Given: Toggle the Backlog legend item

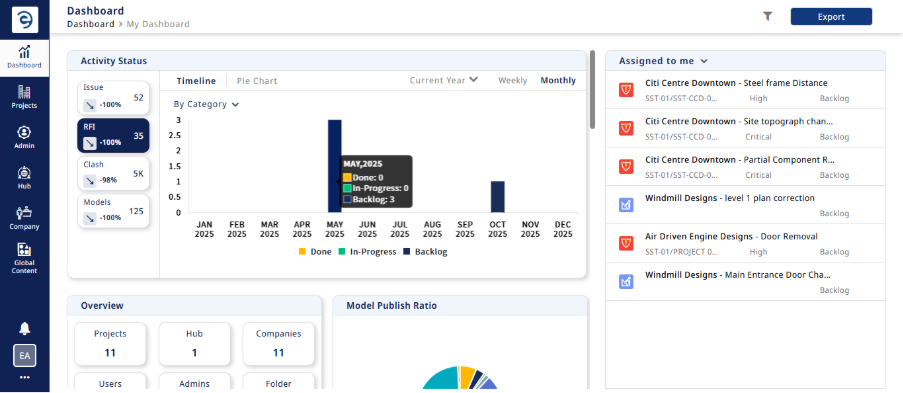Looking at the screenshot, I should (x=425, y=252).
